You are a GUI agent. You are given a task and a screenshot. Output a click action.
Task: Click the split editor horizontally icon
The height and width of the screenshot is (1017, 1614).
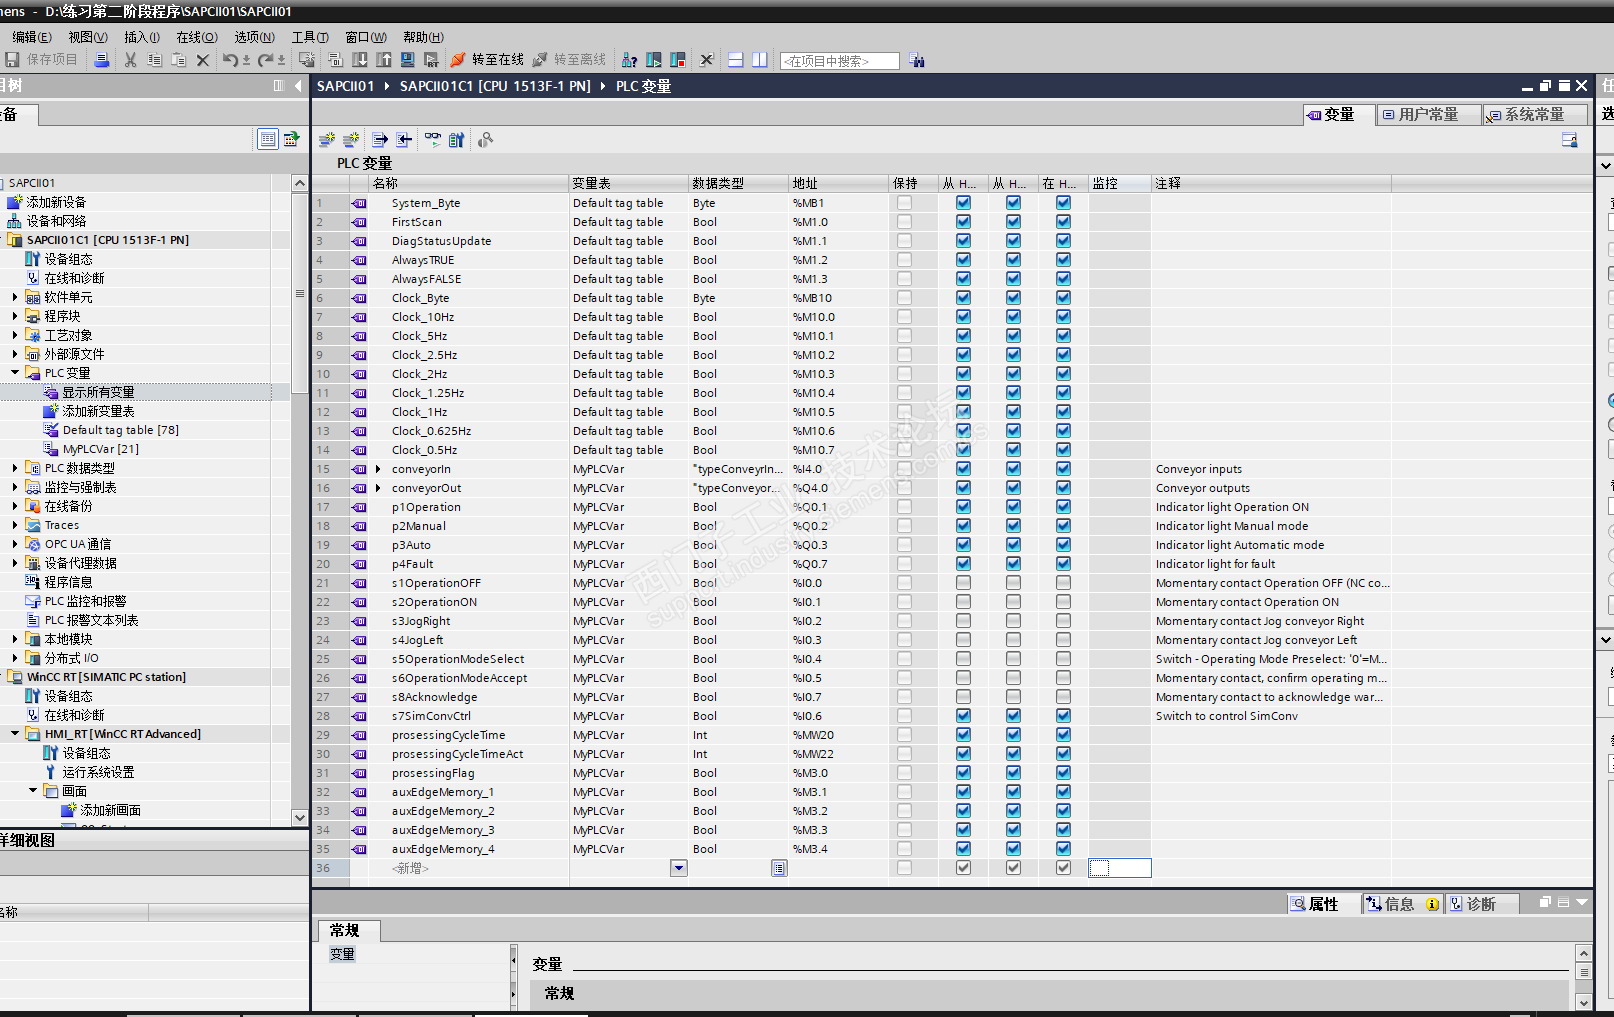pyautogui.click(x=735, y=60)
